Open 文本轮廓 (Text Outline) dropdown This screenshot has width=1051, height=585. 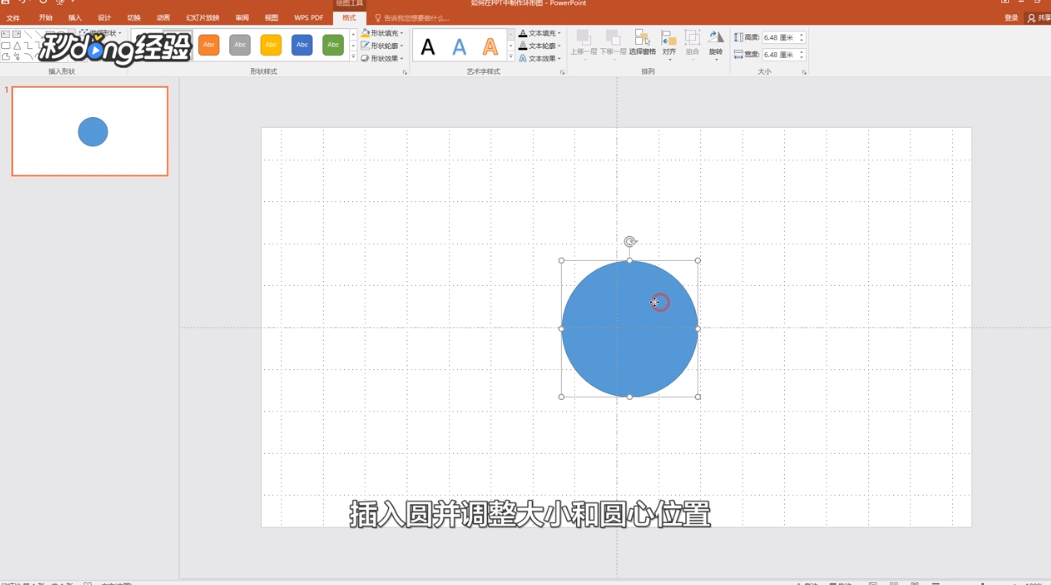(x=540, y=46)
